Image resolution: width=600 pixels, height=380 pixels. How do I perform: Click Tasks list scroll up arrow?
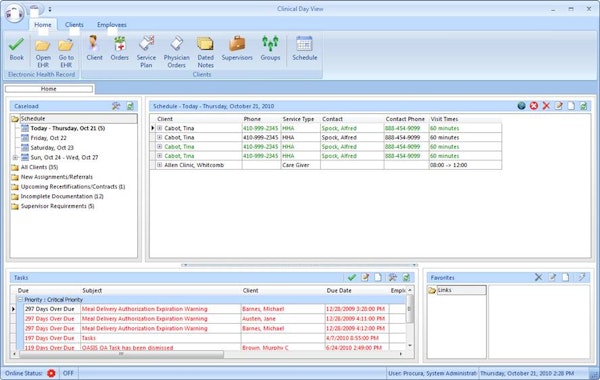click(410, 290)
